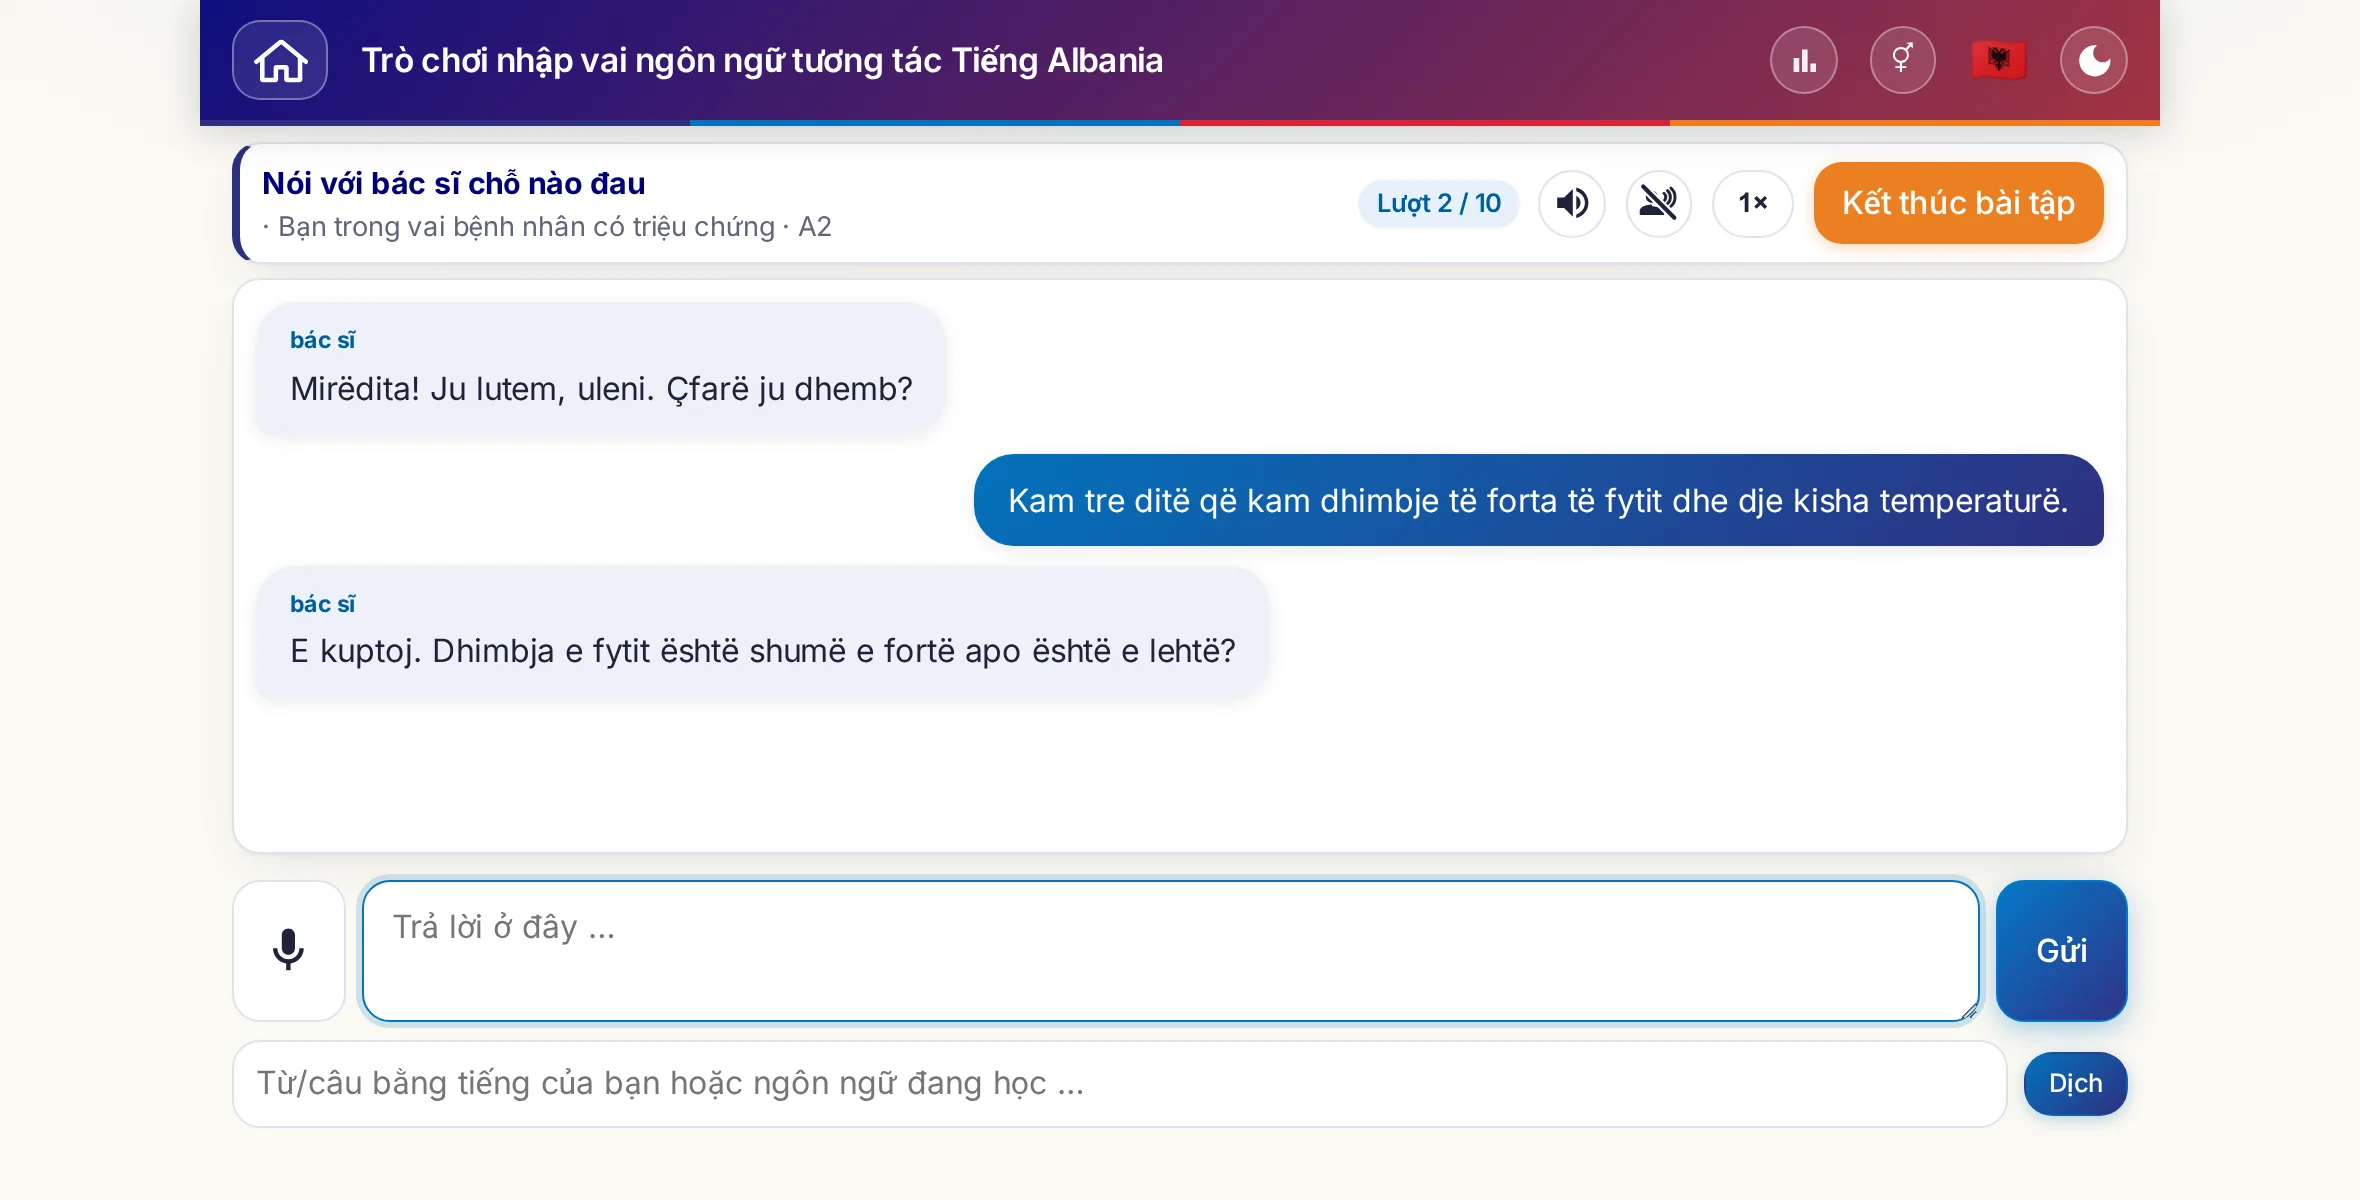
Task: Click 'Kết thúc bài tập' button
Action: (x=1958, y=203)
